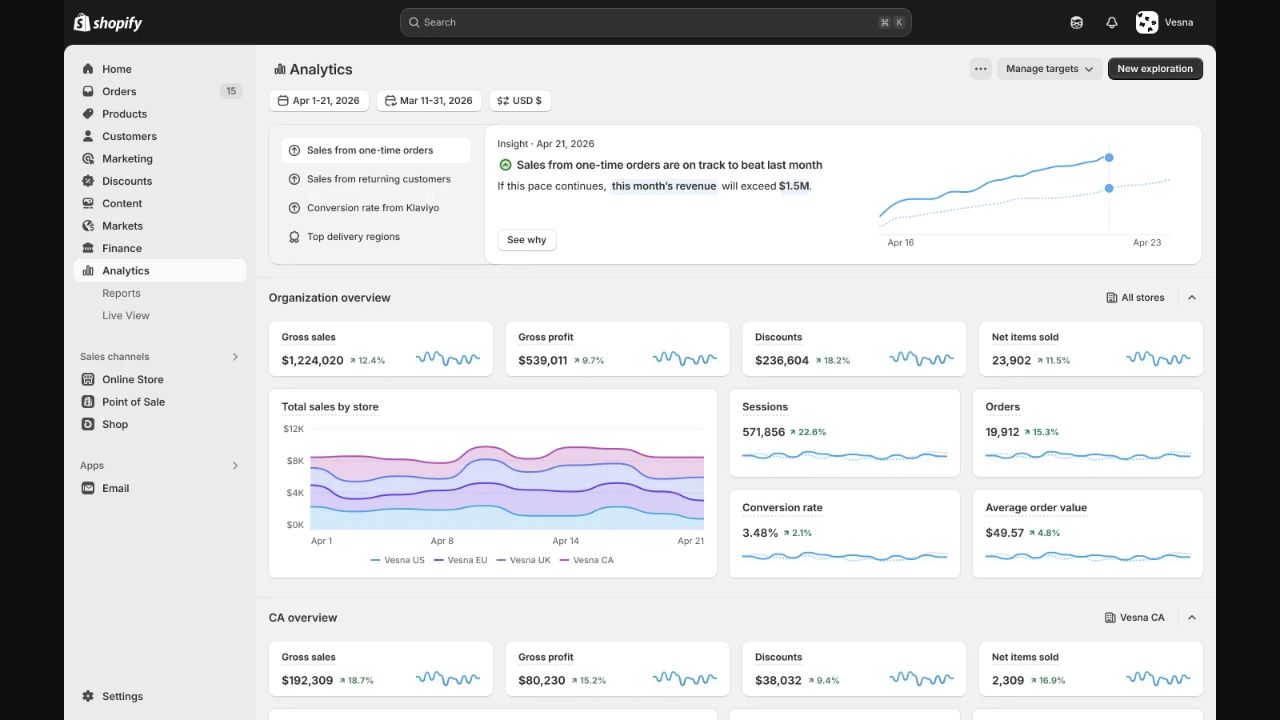The width and height of the screenshot is (1280, 720).
Task: Click this month's revenue link
Action: [x=664, y=186]
